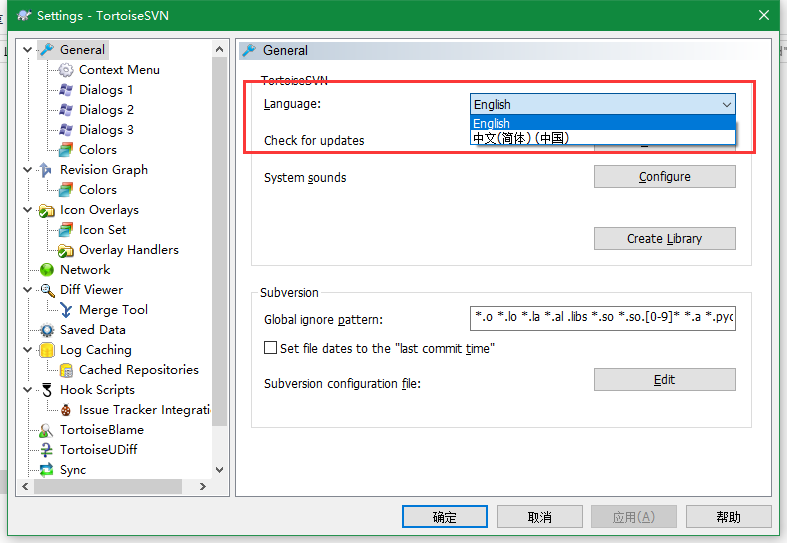
Task: Click the tree horizontal scroll right arrow
Action: 203,486
